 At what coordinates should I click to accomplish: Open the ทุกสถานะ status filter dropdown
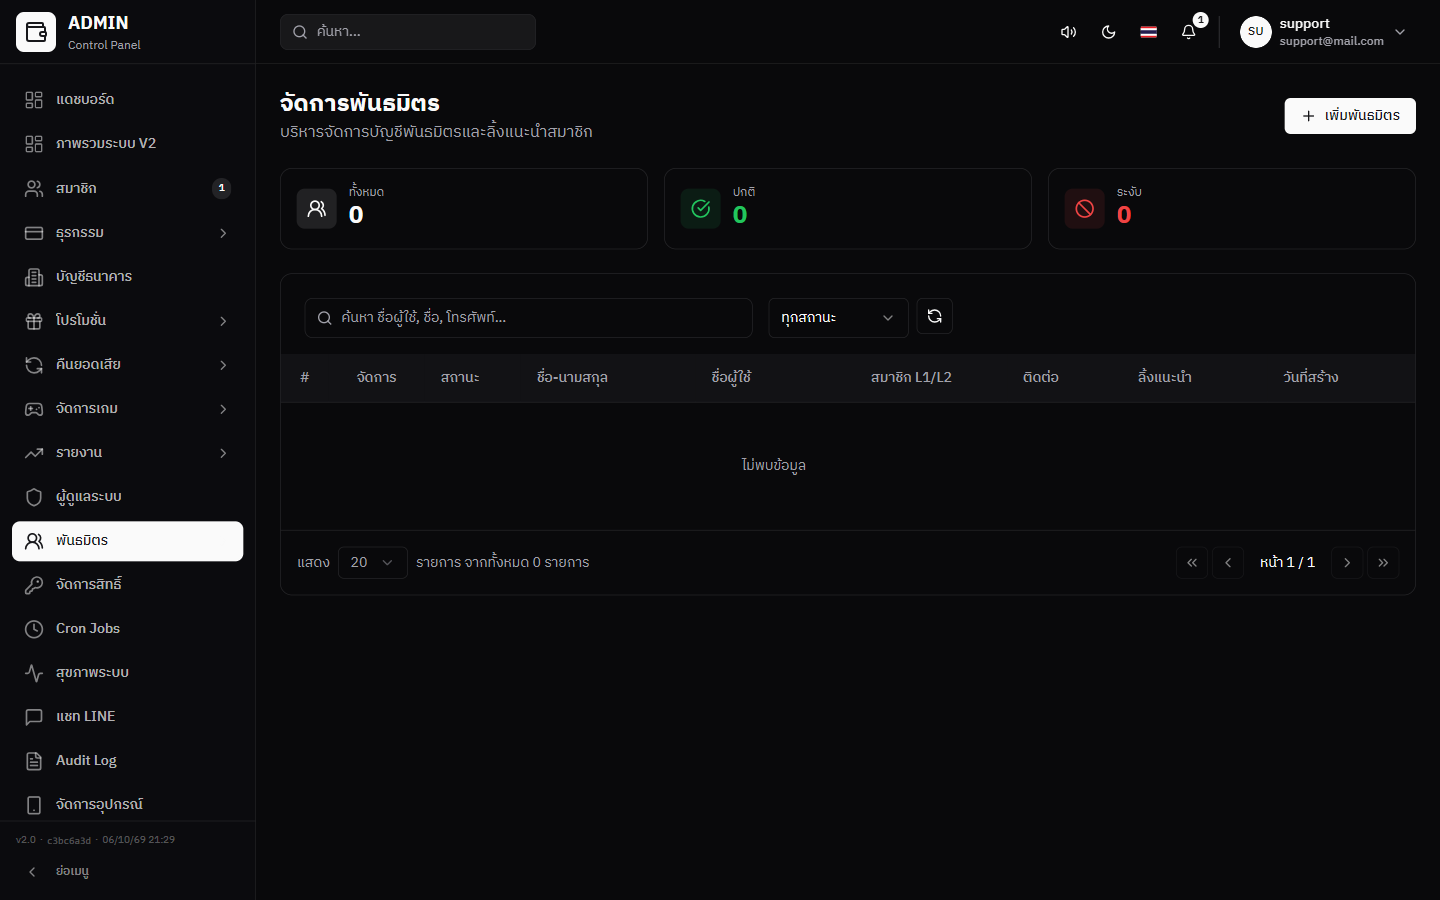tap(838, 318)
